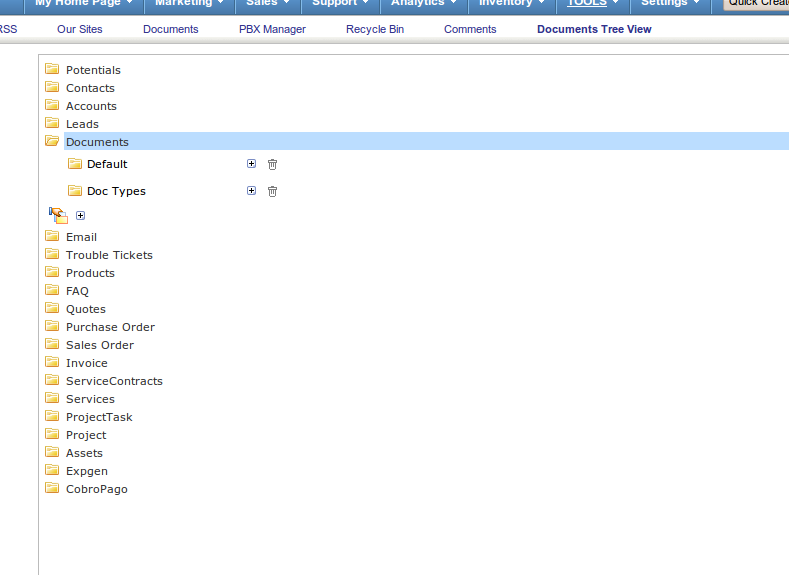Viewport: 789px width, 575px height.
Task: Delete the Default folder using trash icon
Action: (272, 164)
